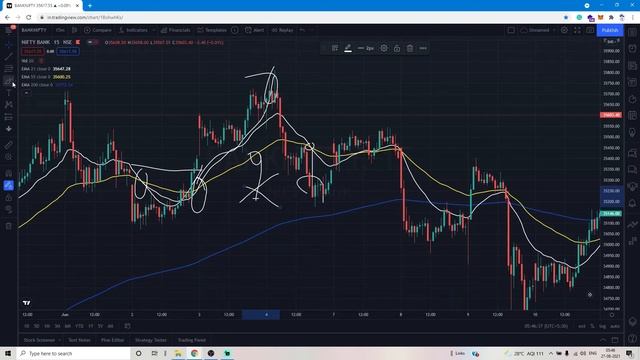Click the blue Buy price button

(68, 51)
